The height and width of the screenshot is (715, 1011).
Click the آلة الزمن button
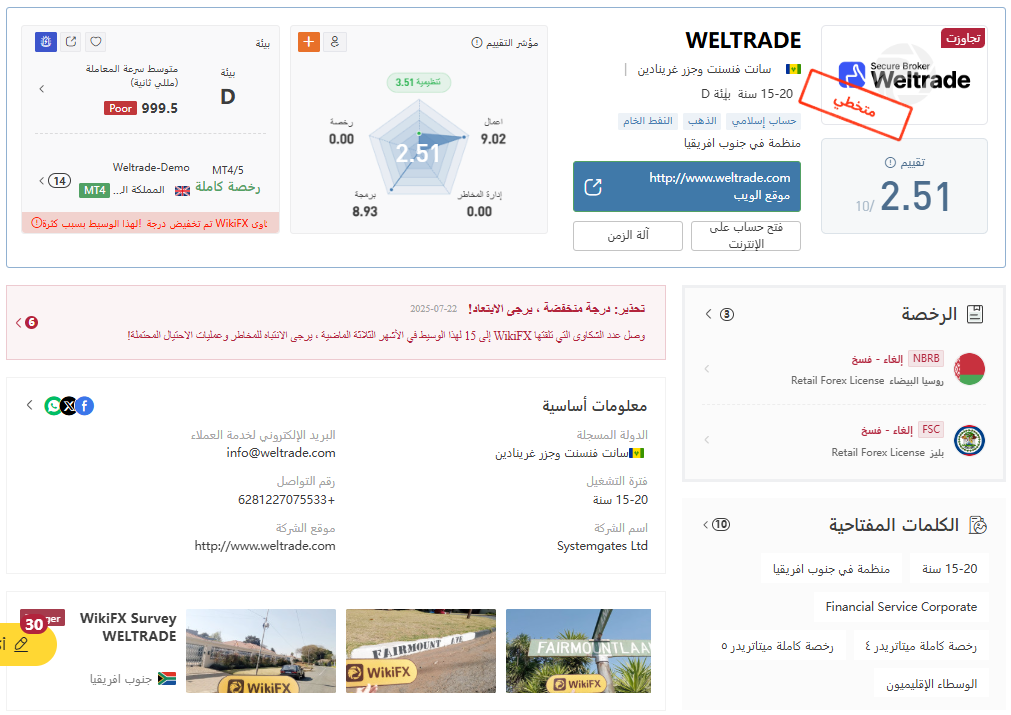tap(628, 236)
